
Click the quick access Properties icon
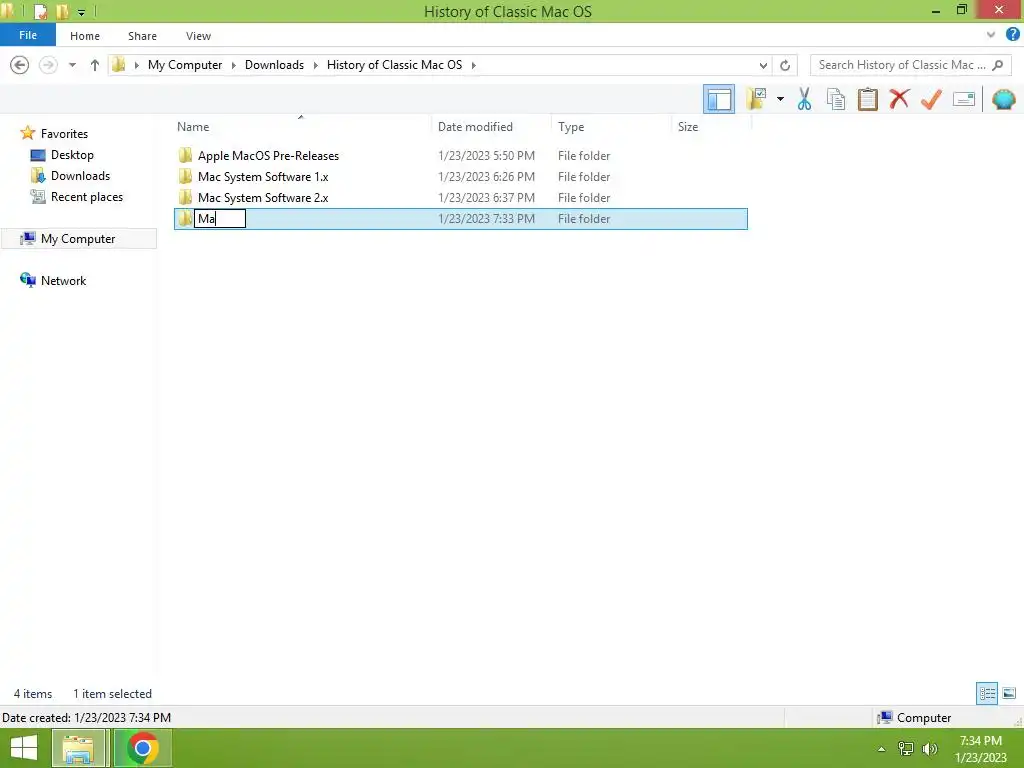coord(40,11)
